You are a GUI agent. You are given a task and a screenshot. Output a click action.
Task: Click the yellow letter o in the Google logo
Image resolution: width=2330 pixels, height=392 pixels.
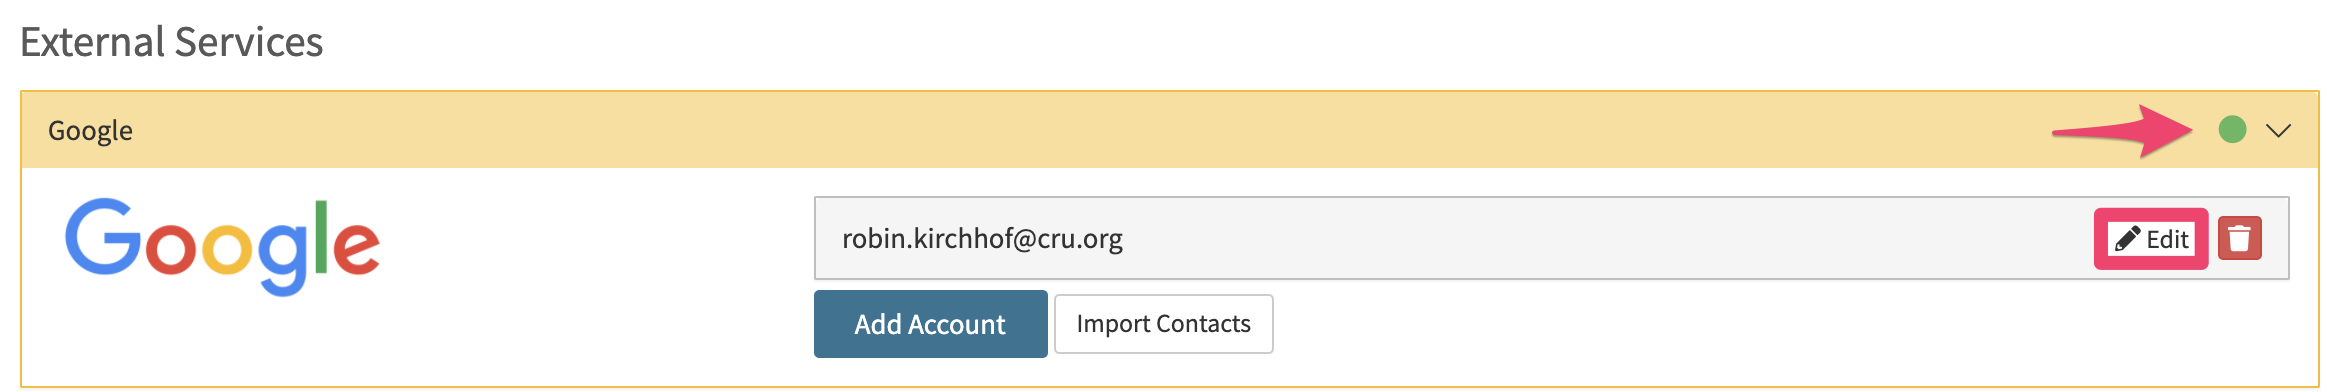226,247
